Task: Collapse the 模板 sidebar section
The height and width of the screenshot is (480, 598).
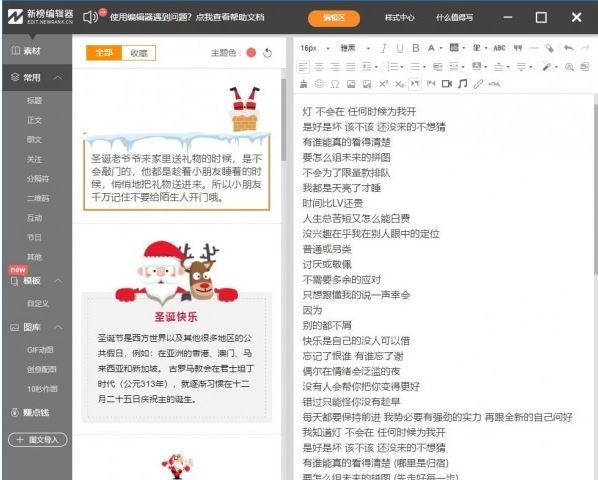Action: click(x=58, y=281)
